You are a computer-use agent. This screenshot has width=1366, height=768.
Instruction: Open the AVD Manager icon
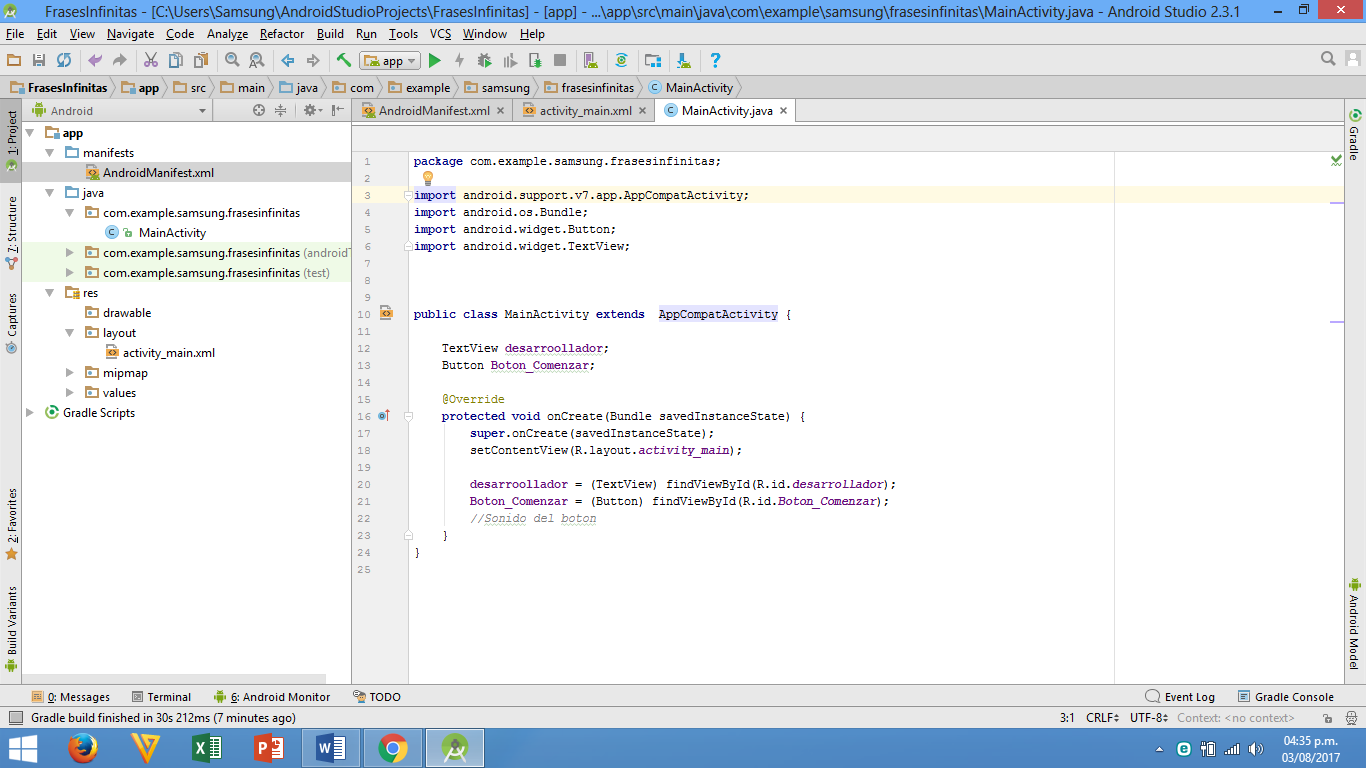click(x=591, y=61)
